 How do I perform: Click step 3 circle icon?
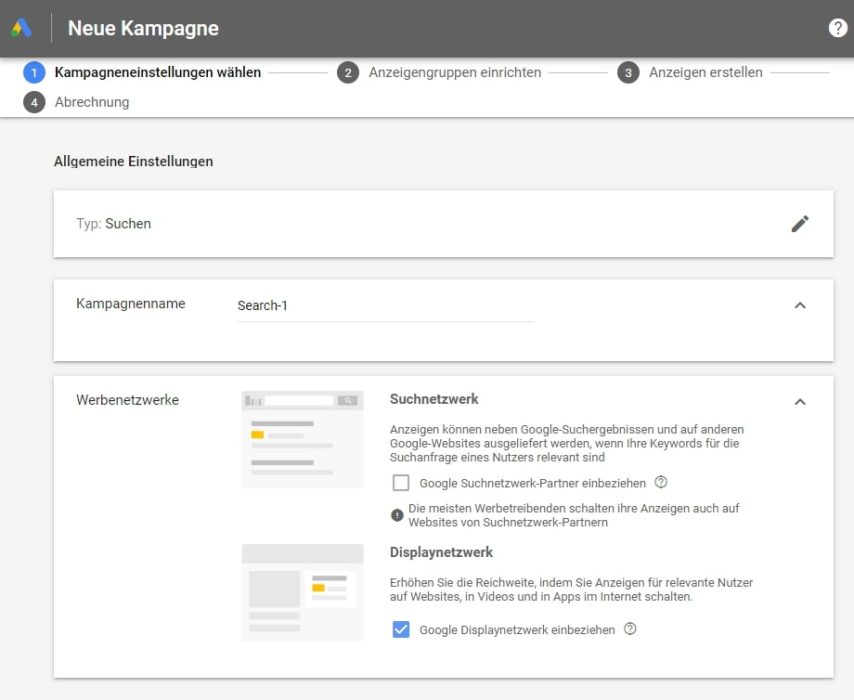click(x=628, y=72)
